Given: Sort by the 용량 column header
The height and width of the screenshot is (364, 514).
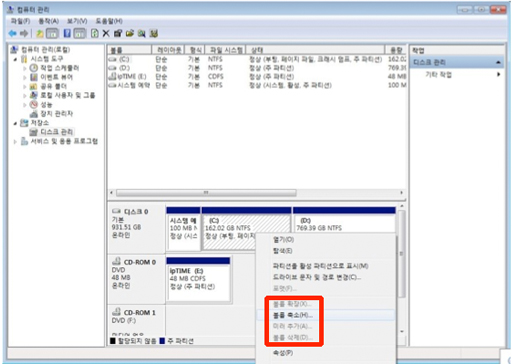Looking at the screenshot, I should coord(396,50).
